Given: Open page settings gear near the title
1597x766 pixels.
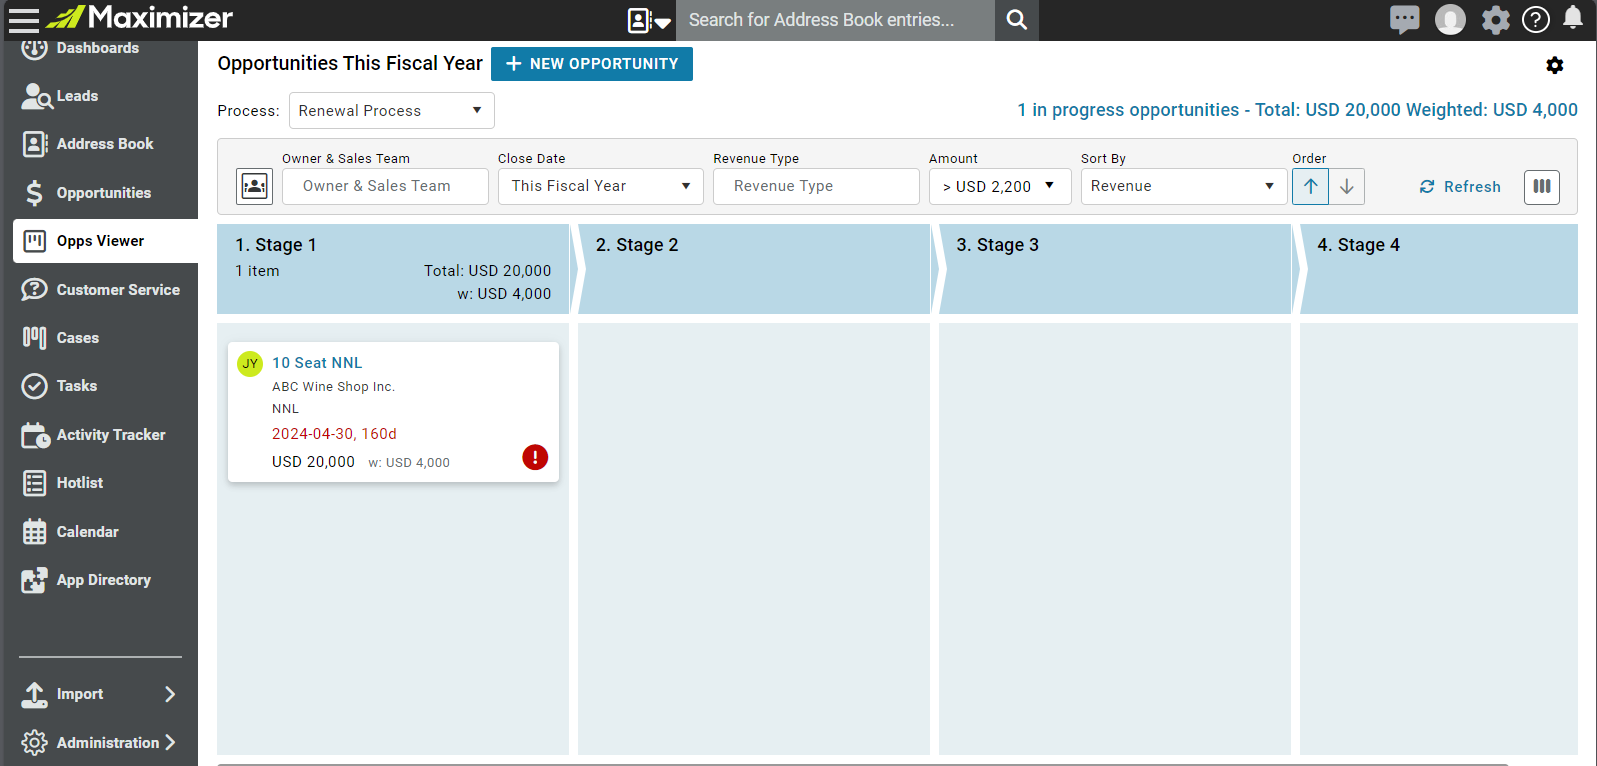Looking at the screenshot, I should tap(1554, 65).
